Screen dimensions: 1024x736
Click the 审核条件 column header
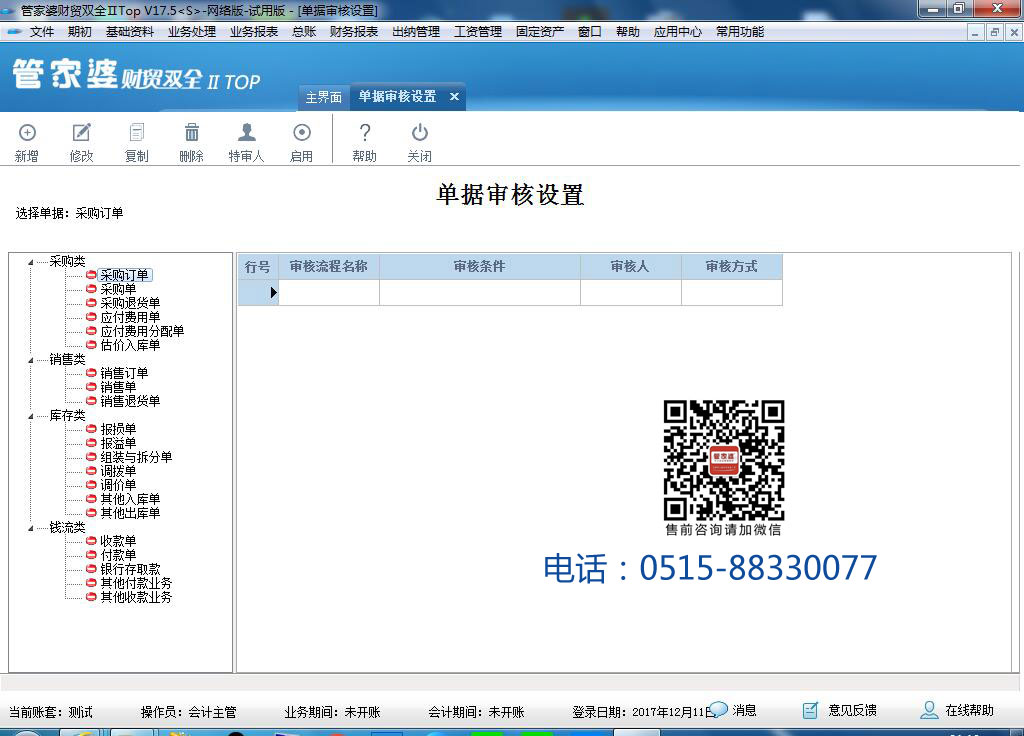(x=480, y=266)
